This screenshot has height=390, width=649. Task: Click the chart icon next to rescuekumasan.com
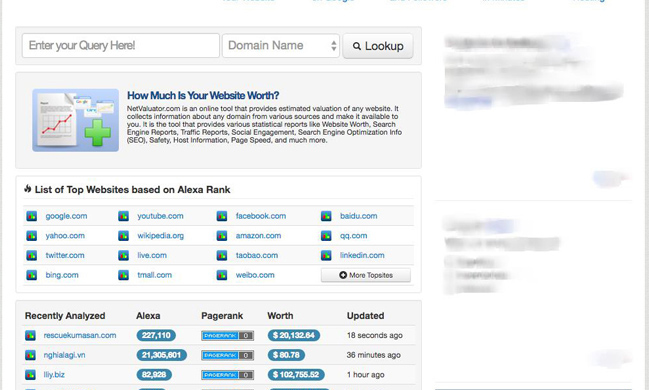(30, 335)
